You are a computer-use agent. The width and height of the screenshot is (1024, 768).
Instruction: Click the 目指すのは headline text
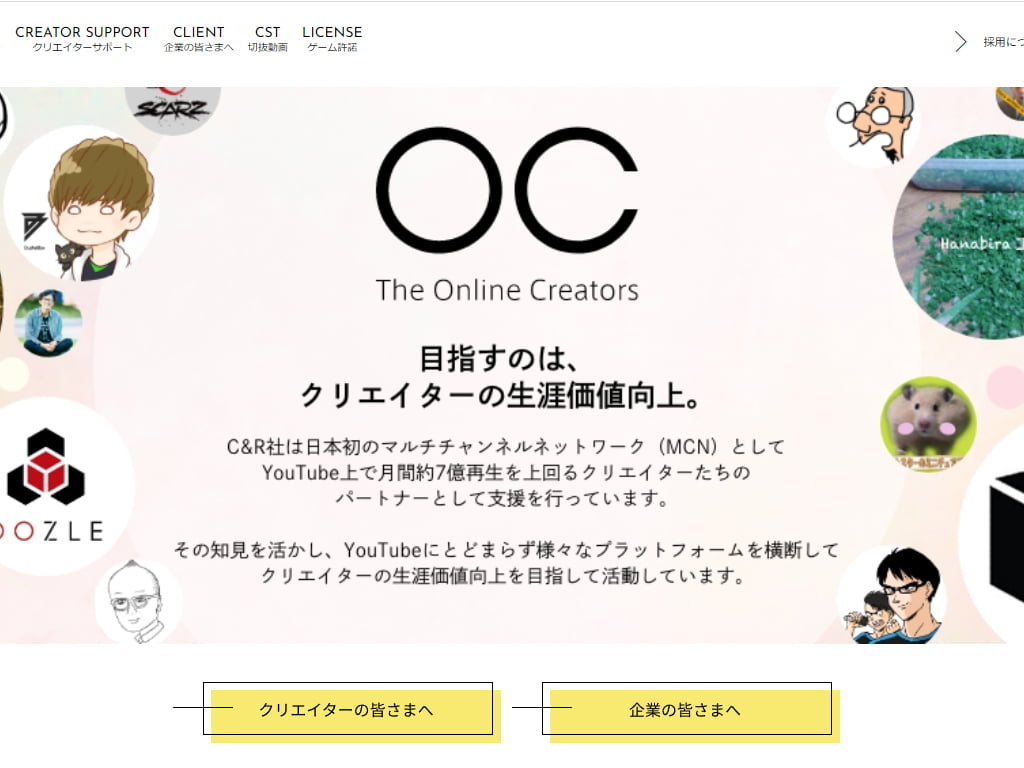(499, 359)
